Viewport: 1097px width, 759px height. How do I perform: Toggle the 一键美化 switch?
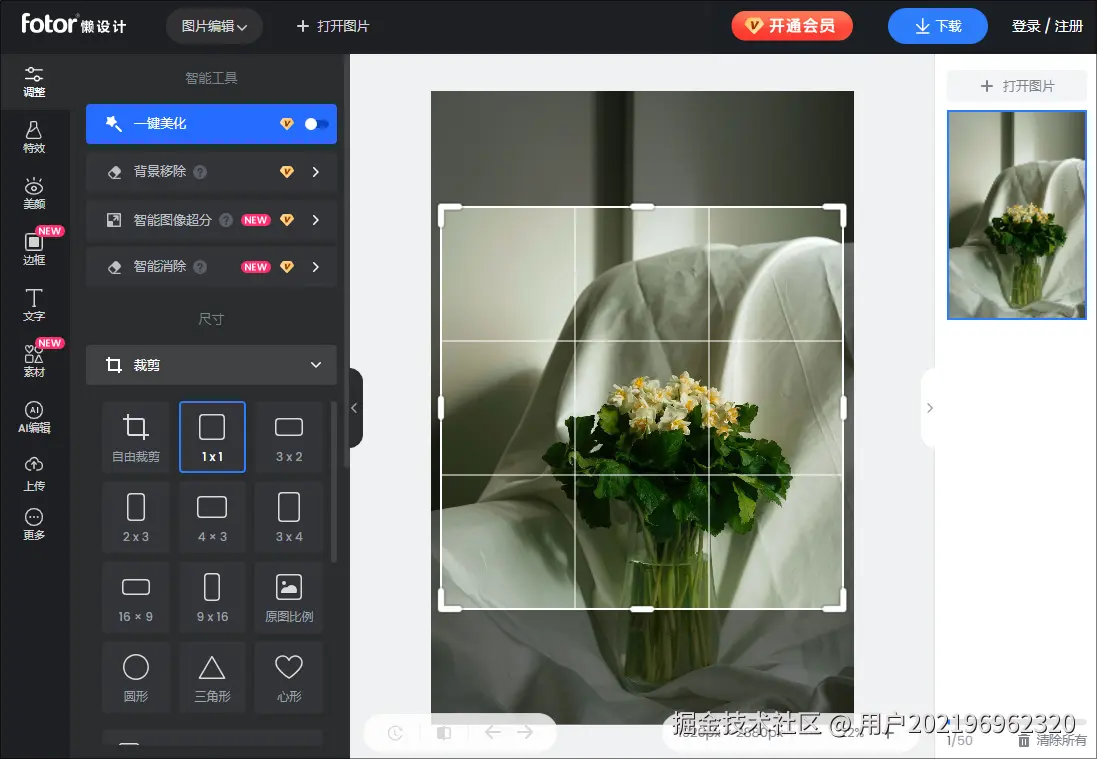tap(316, 124)
